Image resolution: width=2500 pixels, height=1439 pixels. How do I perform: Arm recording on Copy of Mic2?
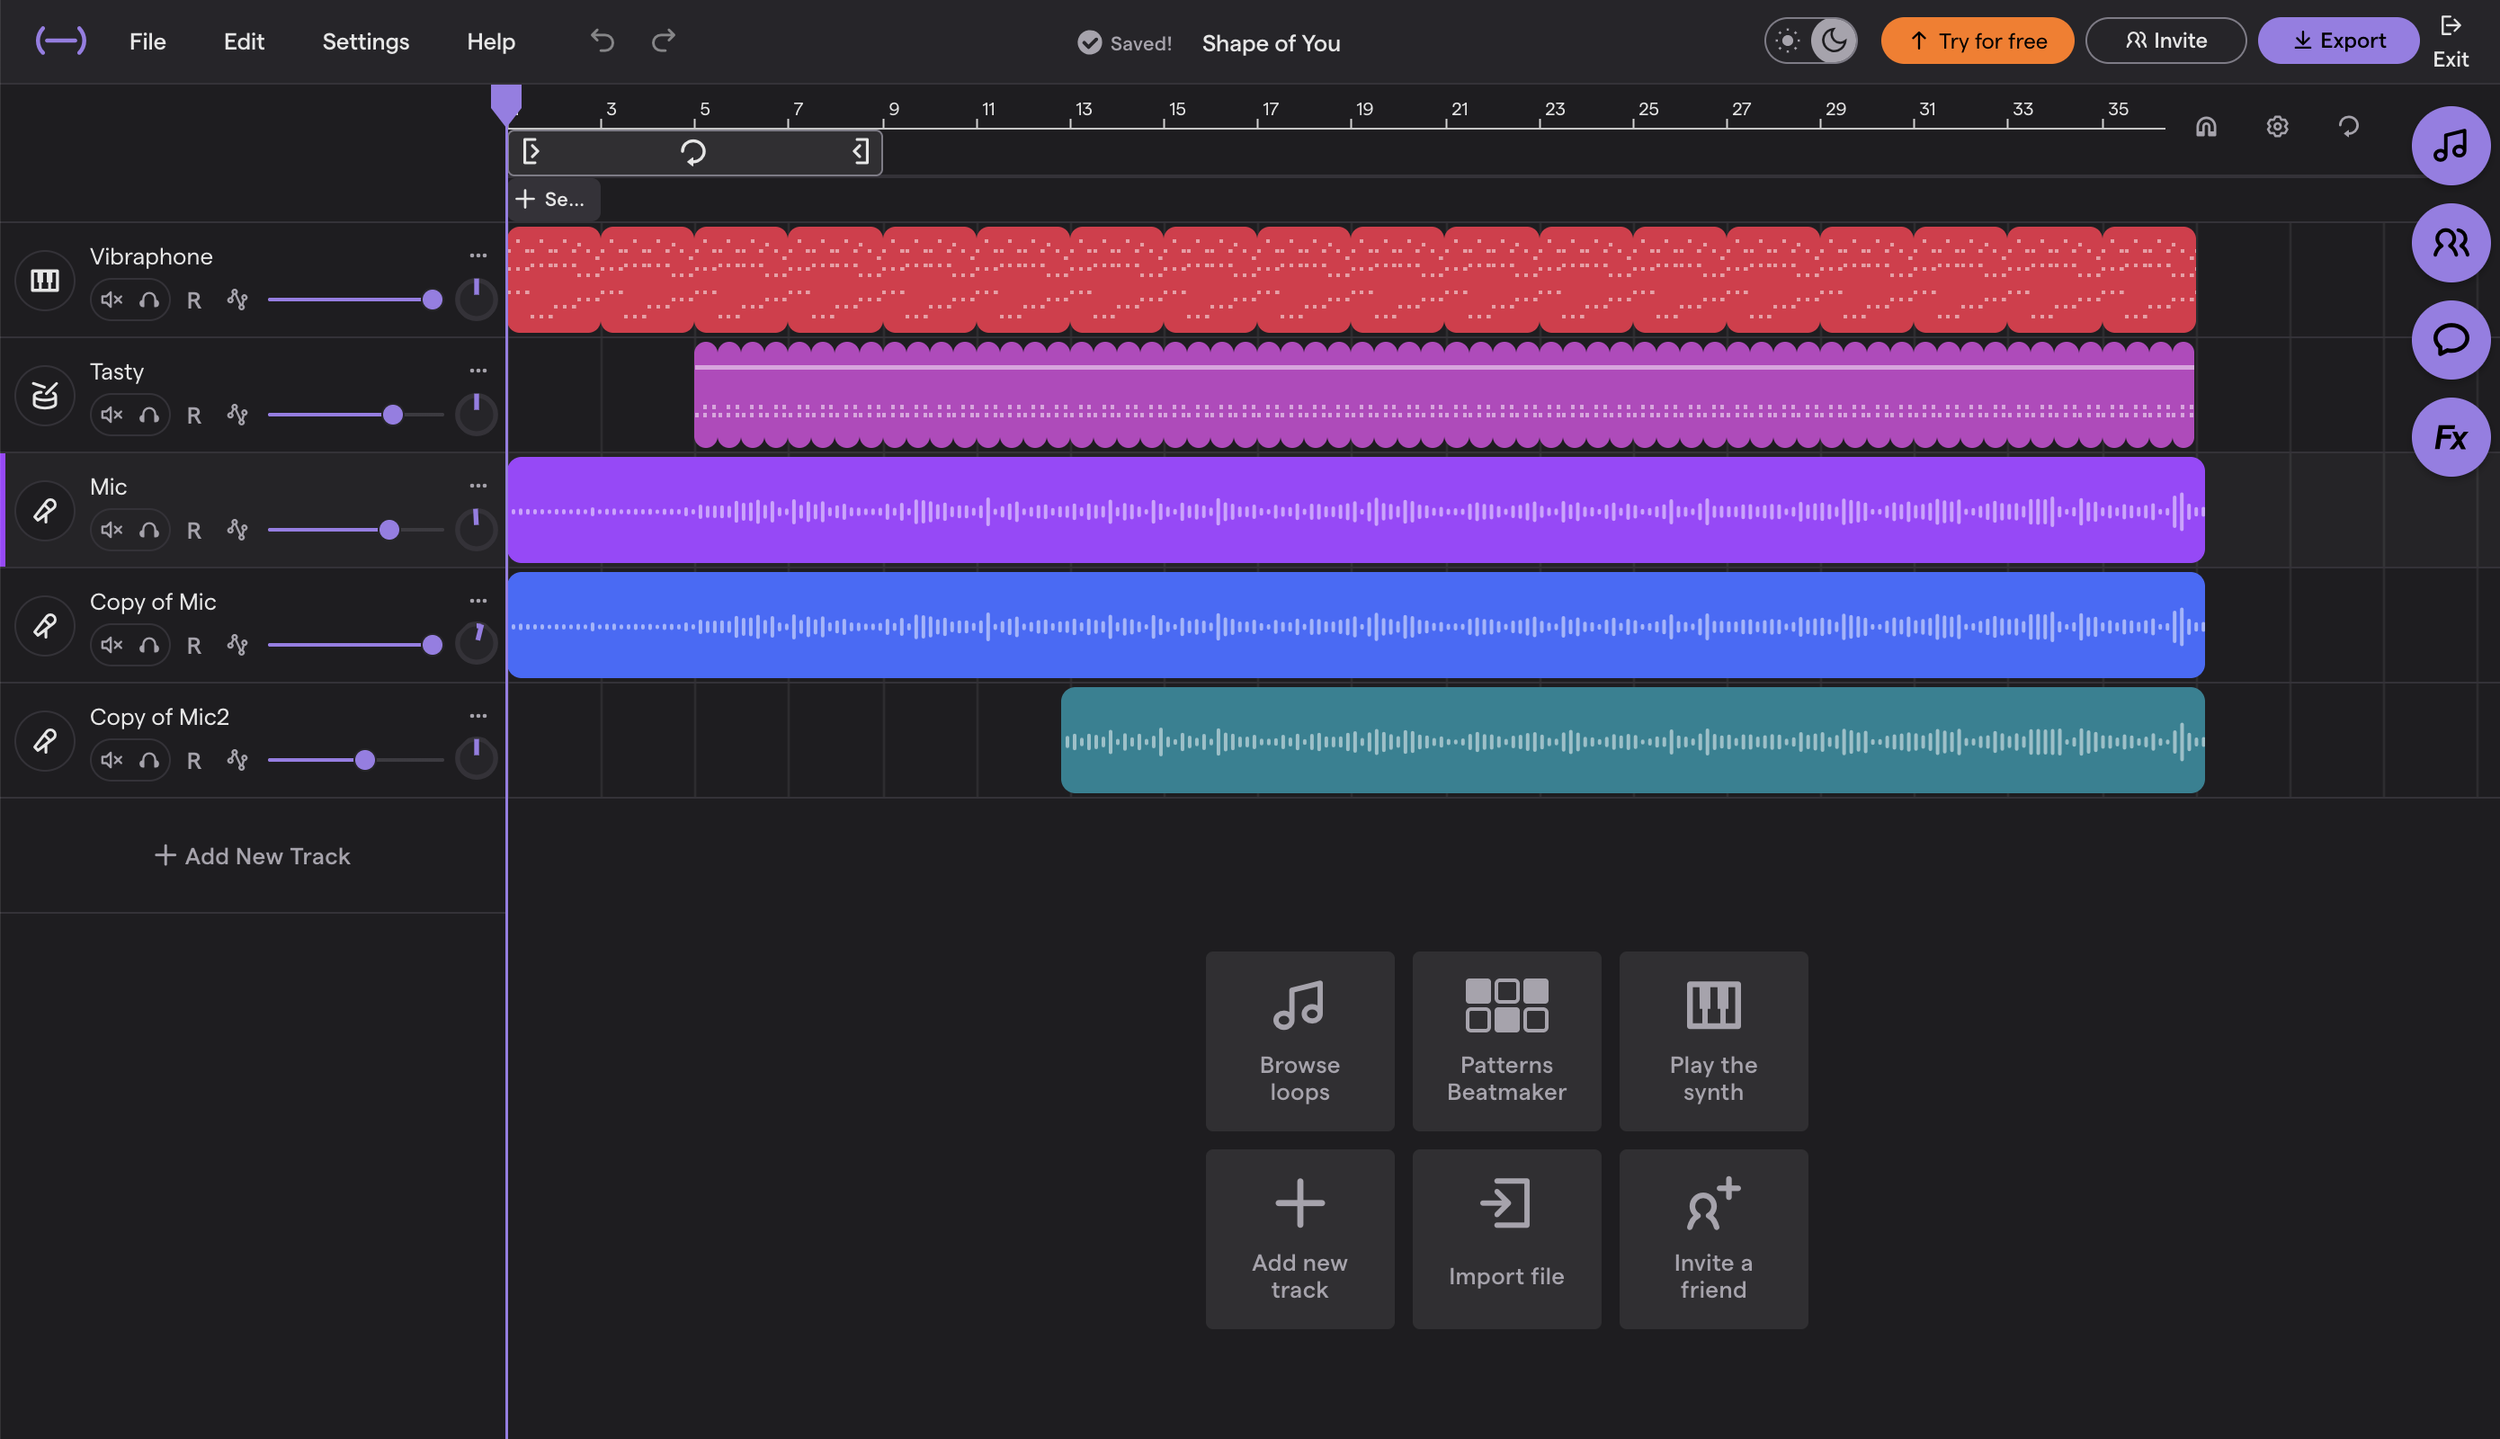194,761
